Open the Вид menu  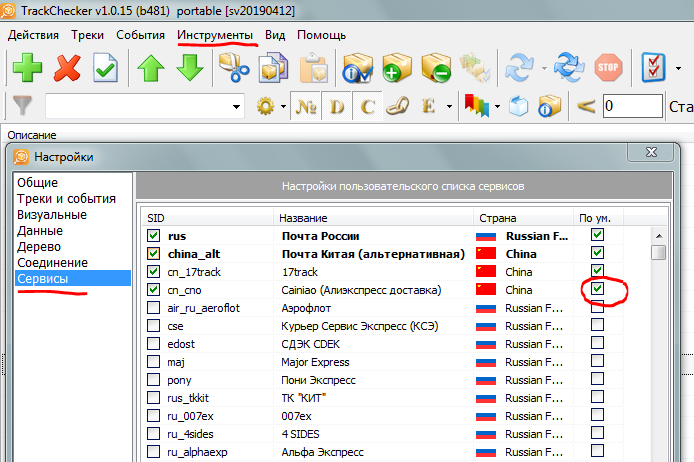275,35
